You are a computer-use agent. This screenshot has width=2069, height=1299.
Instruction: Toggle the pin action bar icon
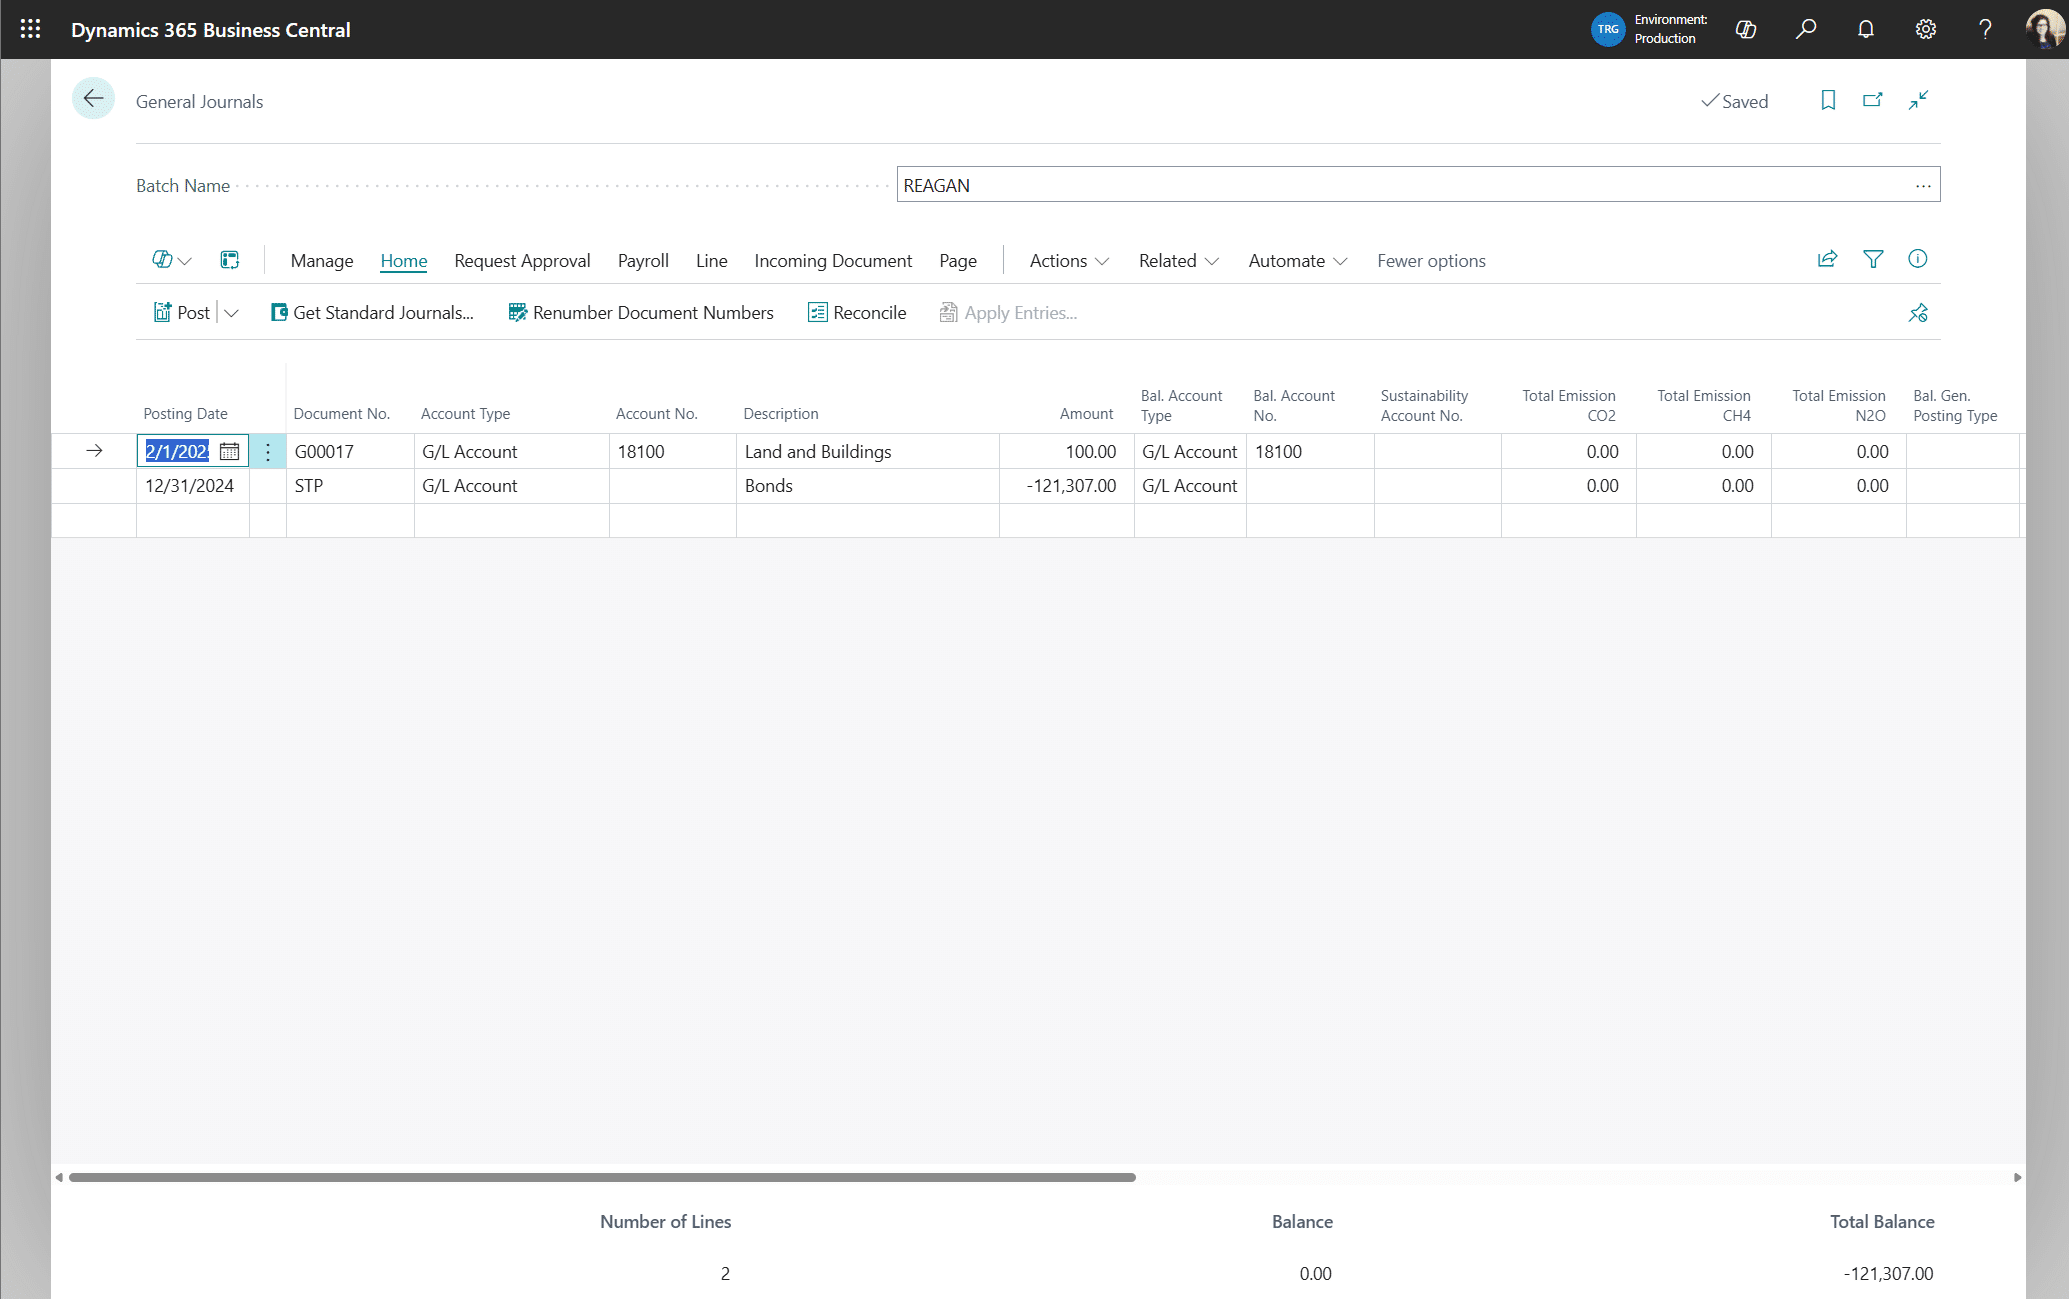1917,313
